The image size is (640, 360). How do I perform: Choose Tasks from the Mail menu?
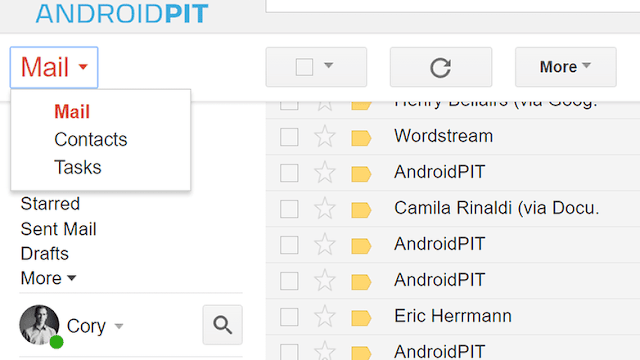pos(78,167)
